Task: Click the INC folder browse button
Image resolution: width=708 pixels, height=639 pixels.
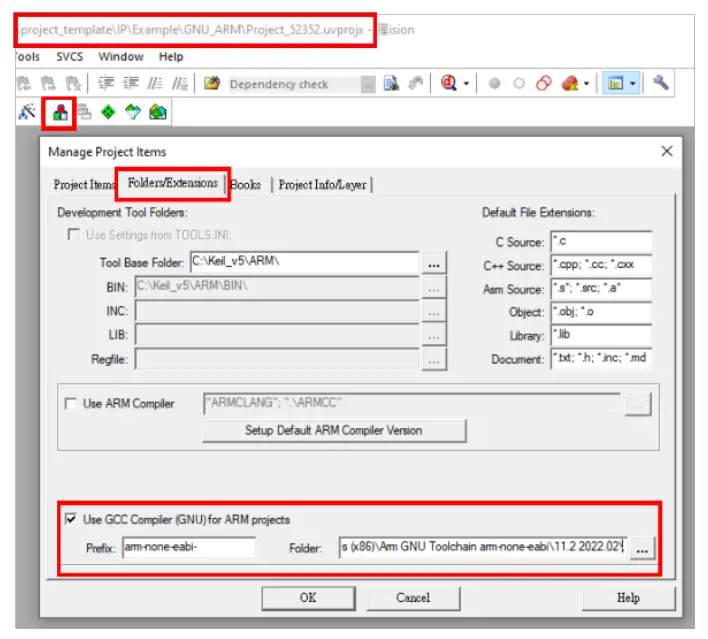Action: point(434,312)
